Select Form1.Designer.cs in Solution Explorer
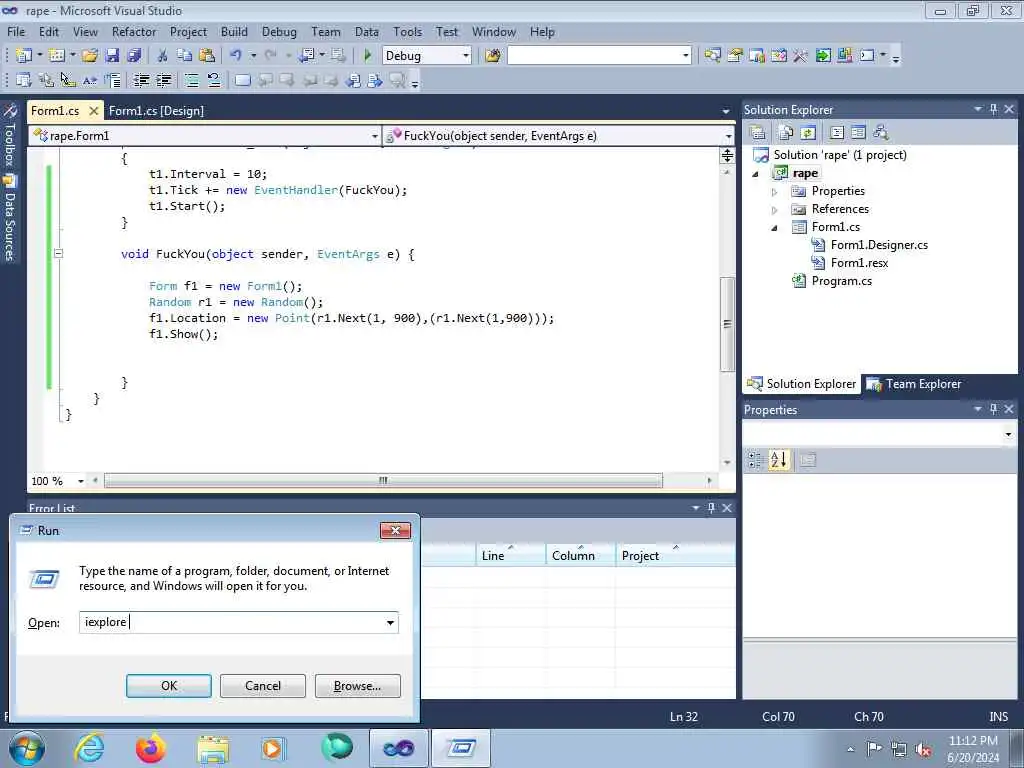The height and width of the screenshot is (768, 1024). (x=879, y=245)
